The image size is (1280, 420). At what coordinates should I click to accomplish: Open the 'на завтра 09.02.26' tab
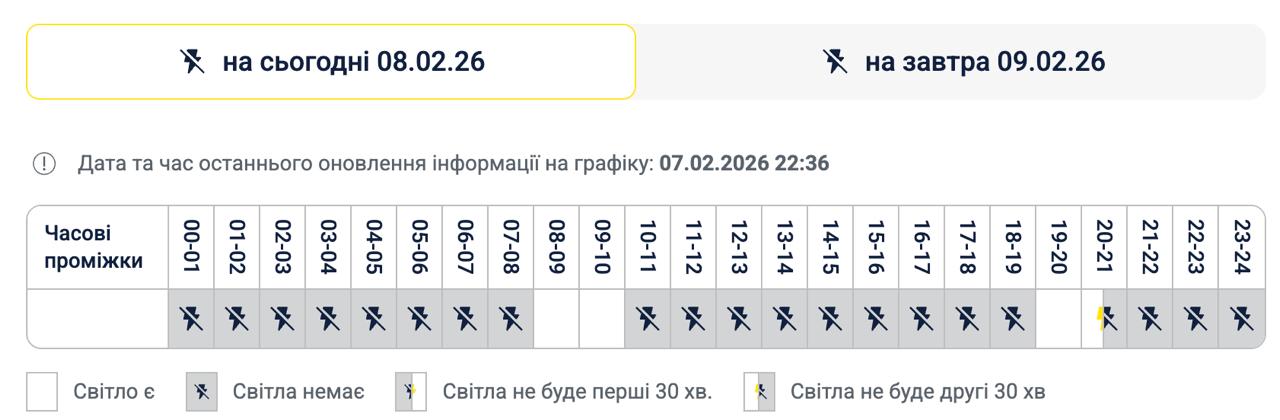963,62
